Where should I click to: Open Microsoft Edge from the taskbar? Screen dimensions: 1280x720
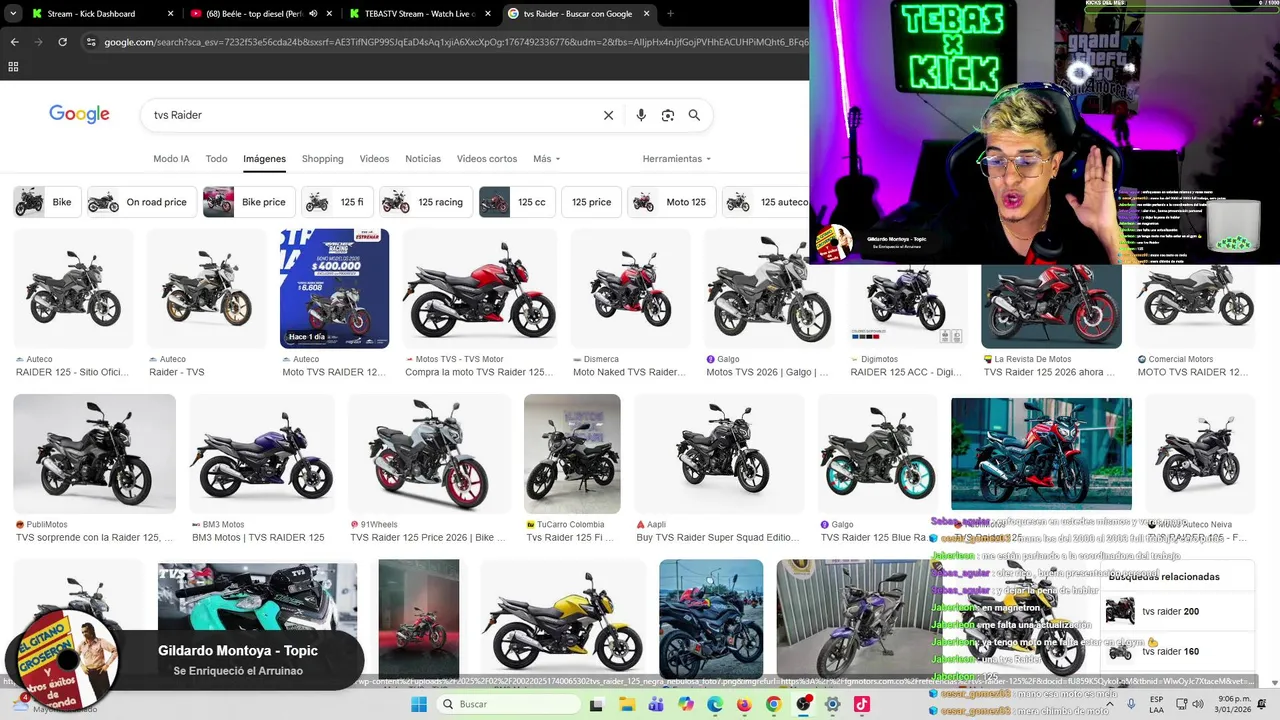pos(715,704)
